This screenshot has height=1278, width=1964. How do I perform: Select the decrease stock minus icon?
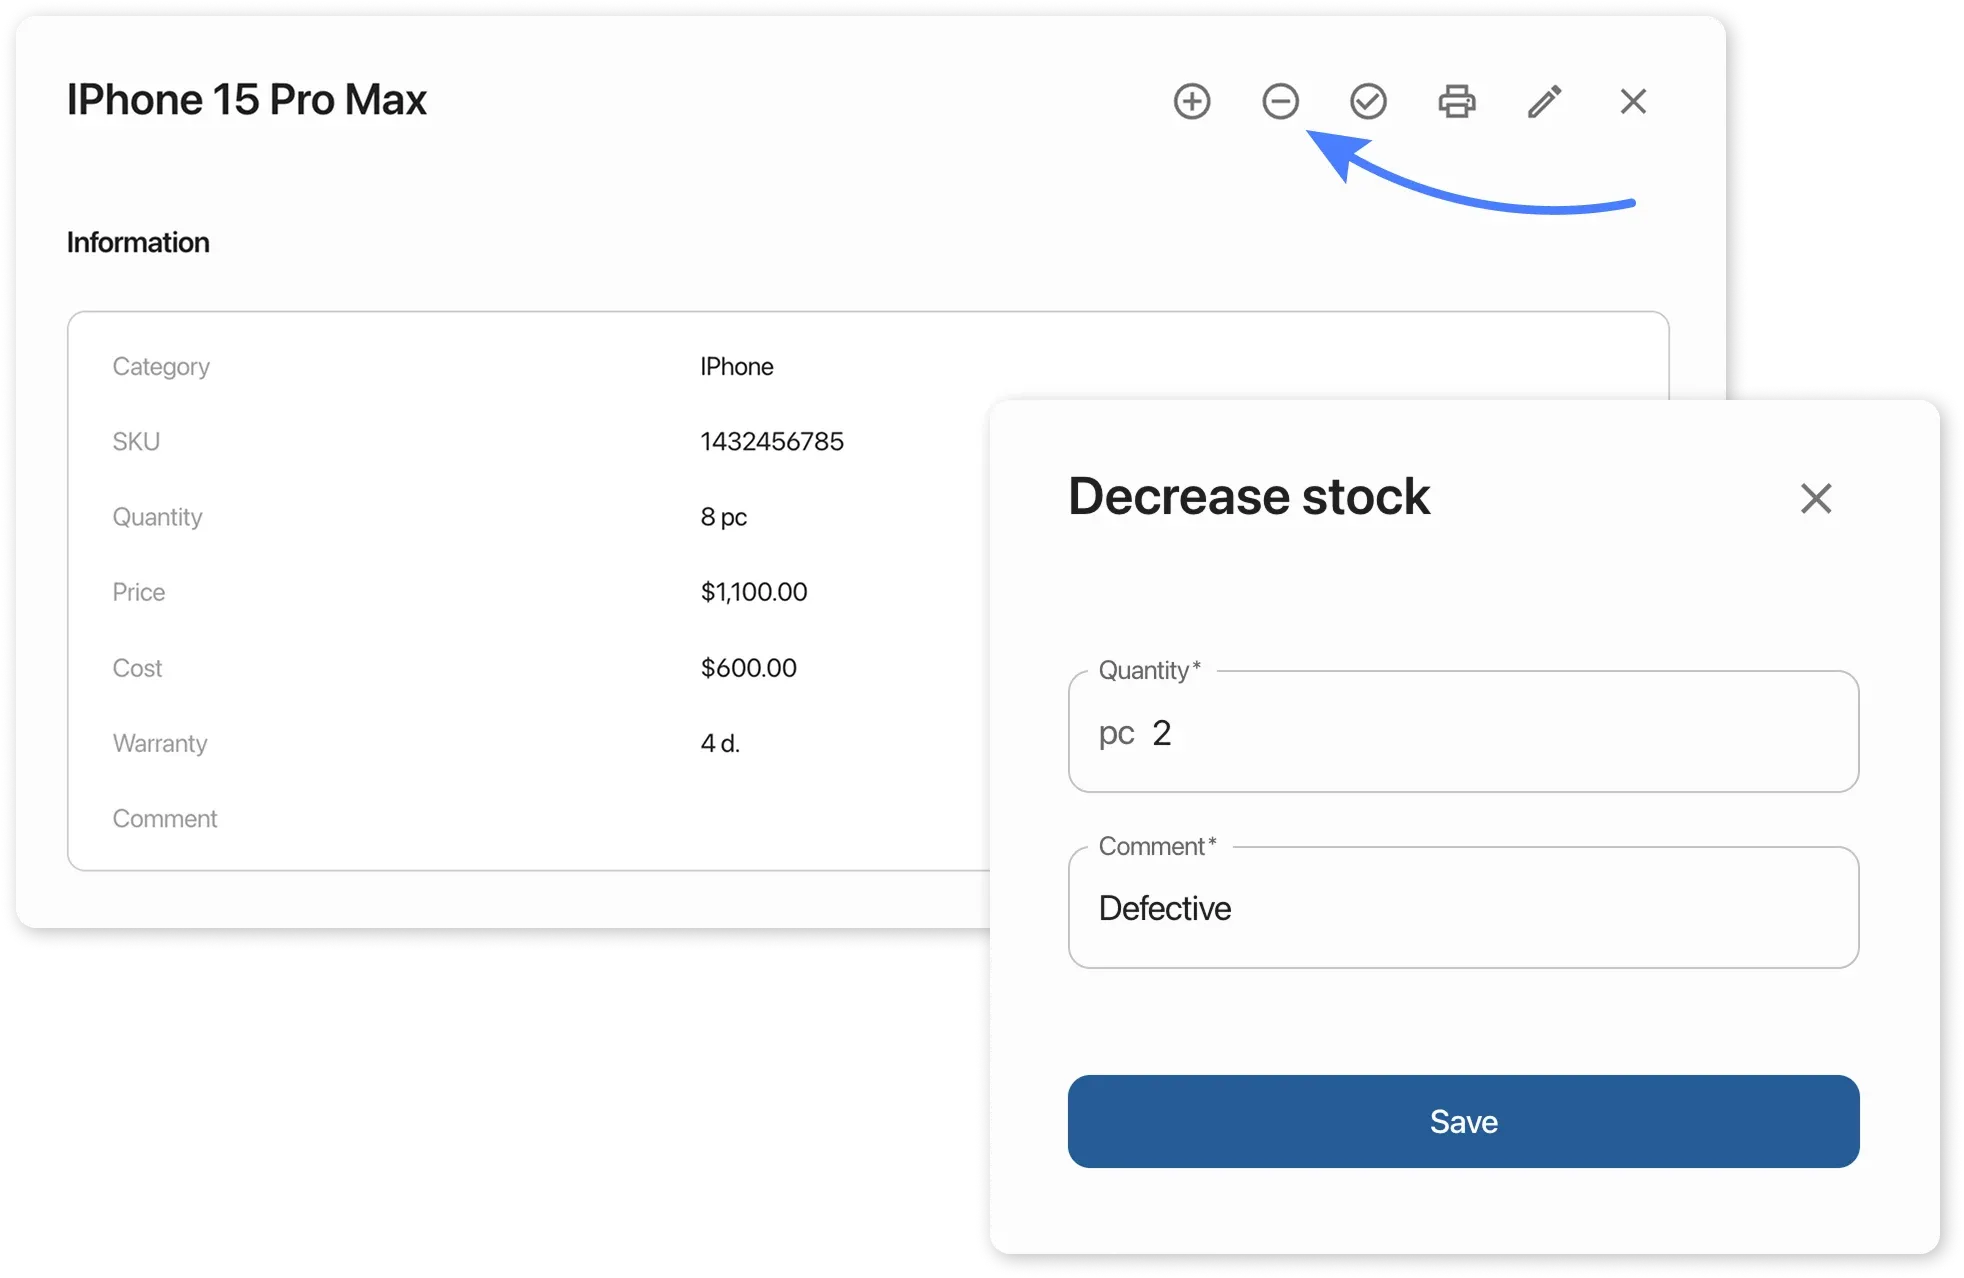(1280, 101)
